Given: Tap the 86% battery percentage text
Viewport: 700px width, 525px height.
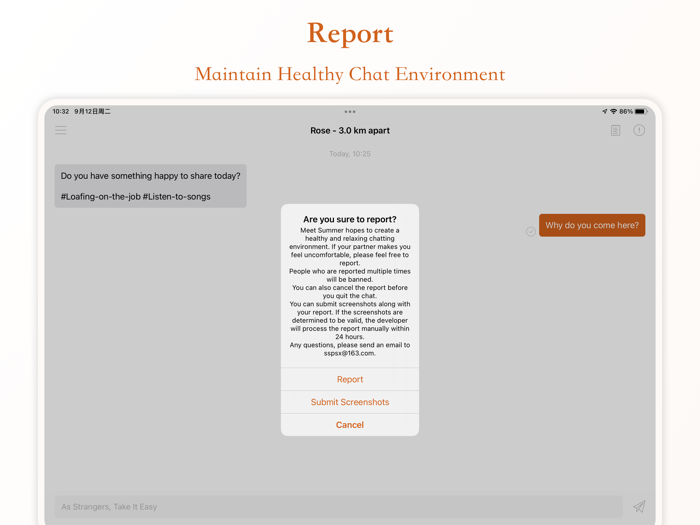Looking at the screenshot, I should [x=626, y=111].
